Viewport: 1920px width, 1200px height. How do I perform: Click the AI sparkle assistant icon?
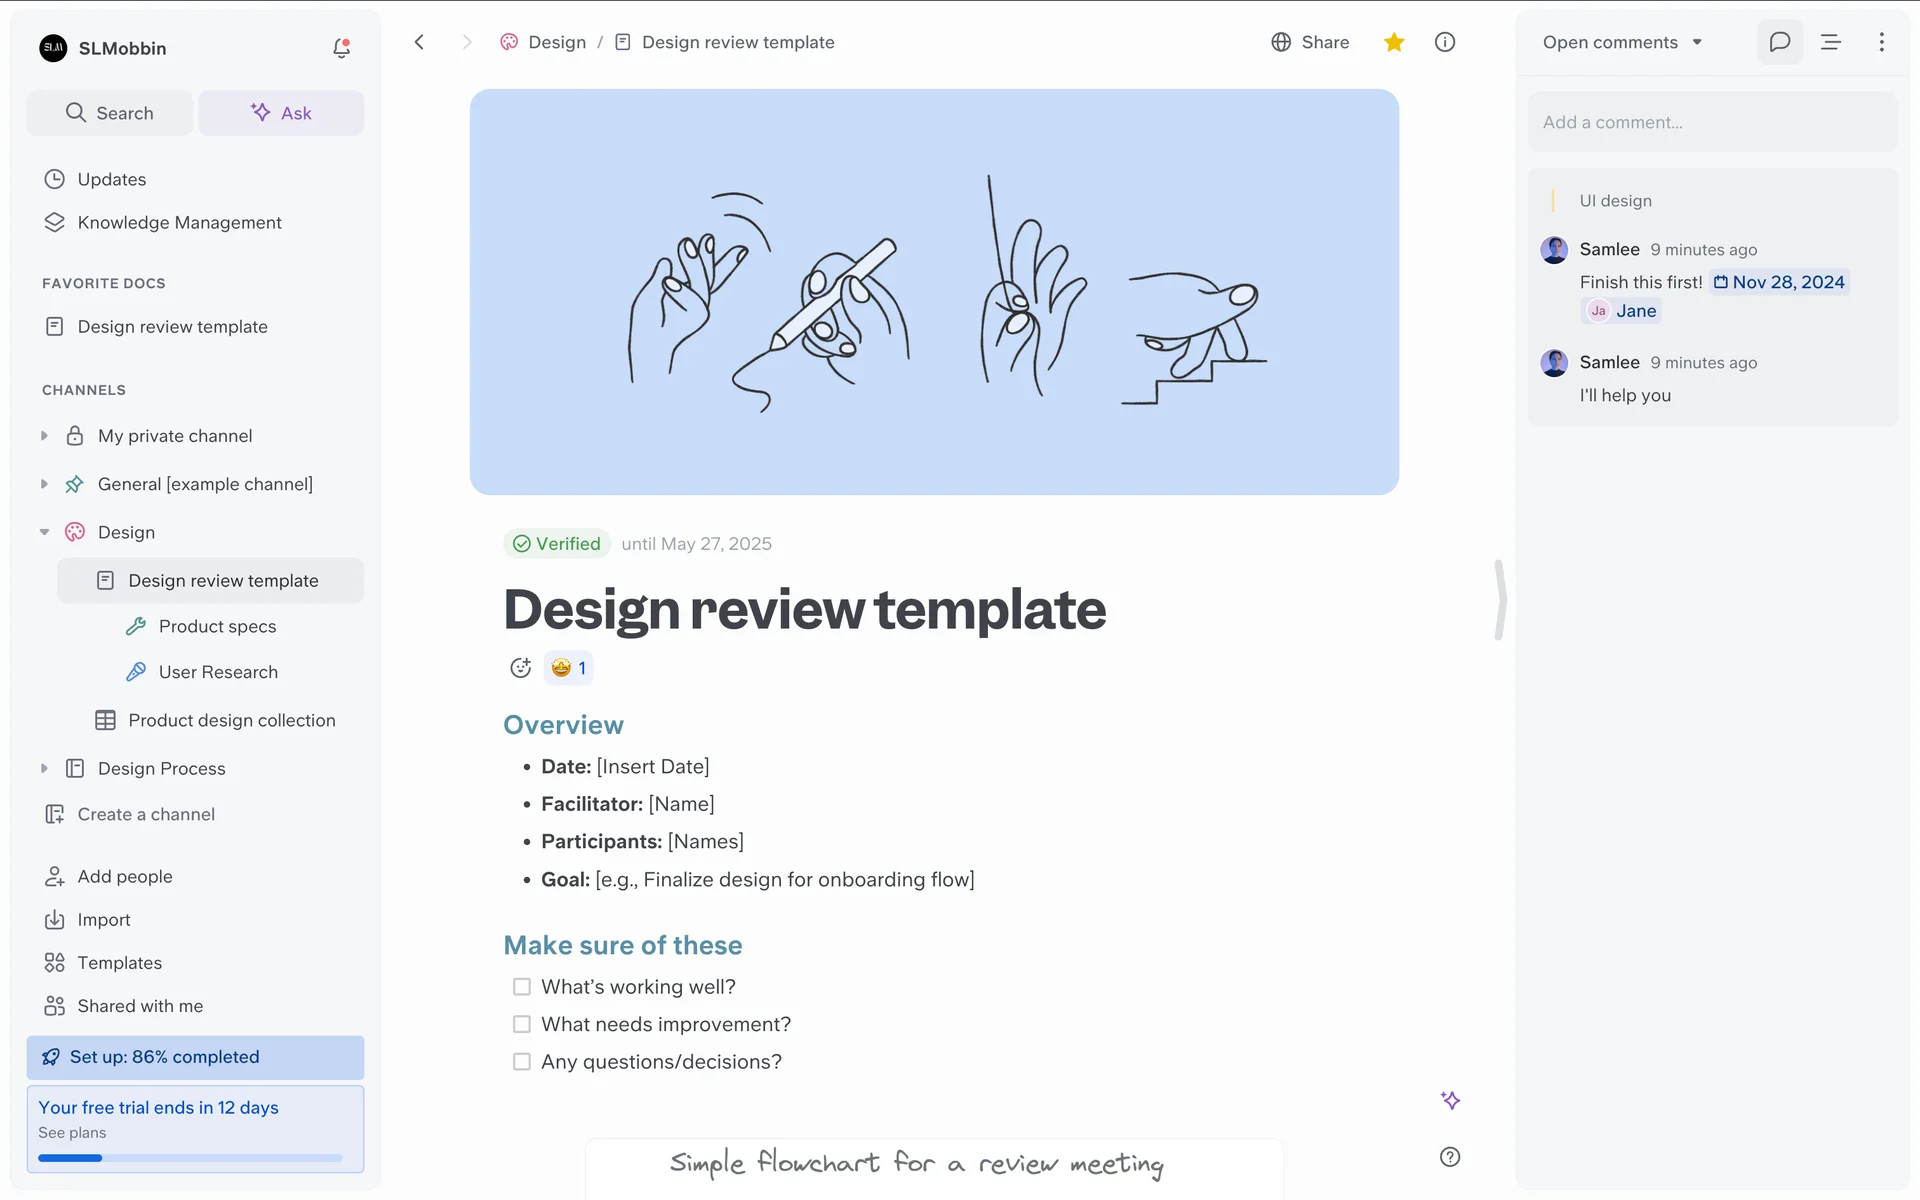pyautogui.click(x=1450, y=1100)
